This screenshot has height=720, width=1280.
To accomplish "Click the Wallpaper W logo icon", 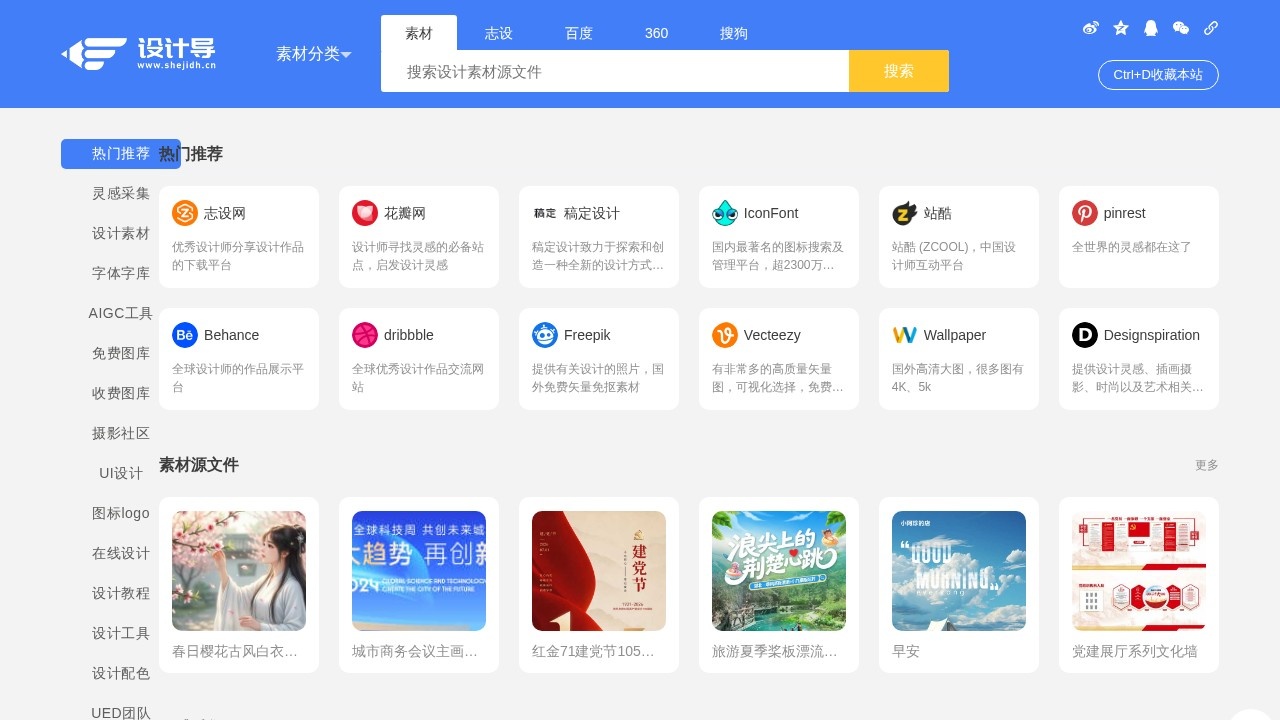I will (x=905, y=335).
